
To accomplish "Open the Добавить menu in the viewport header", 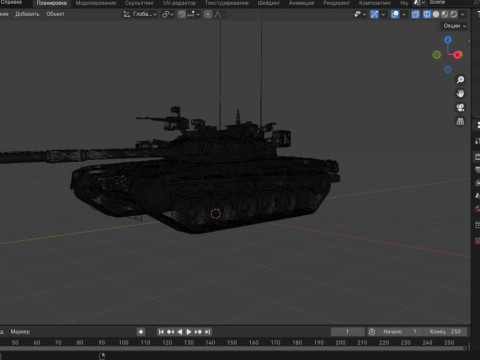I will (x=27, y=14).
